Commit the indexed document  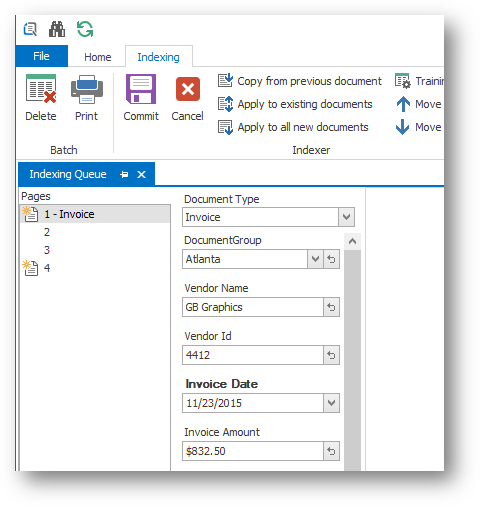[x=141, y=97]
